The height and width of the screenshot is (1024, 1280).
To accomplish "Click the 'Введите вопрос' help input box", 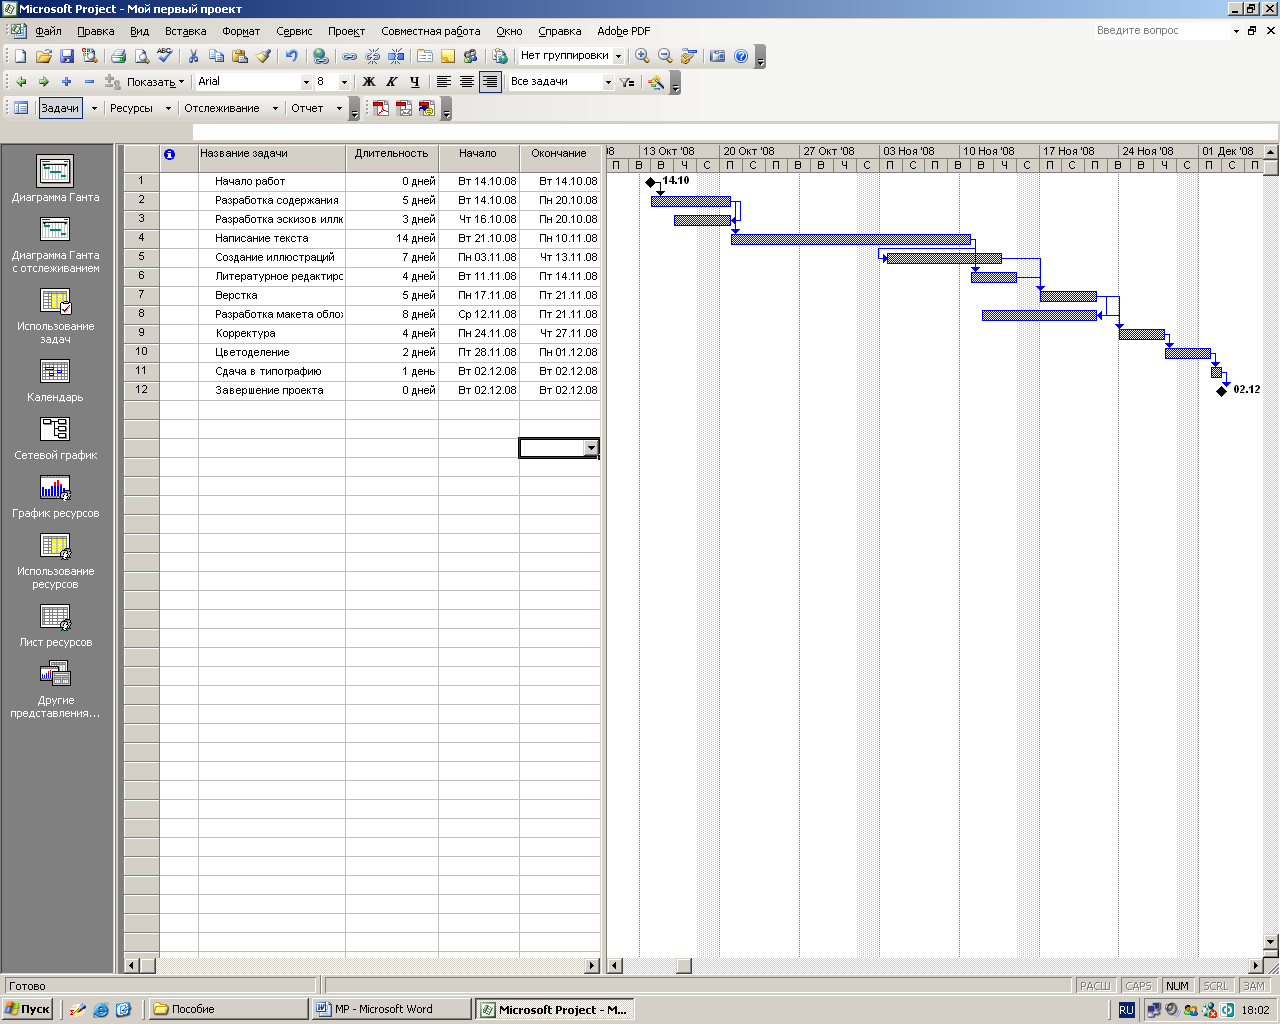I will tap(1160, 31).
